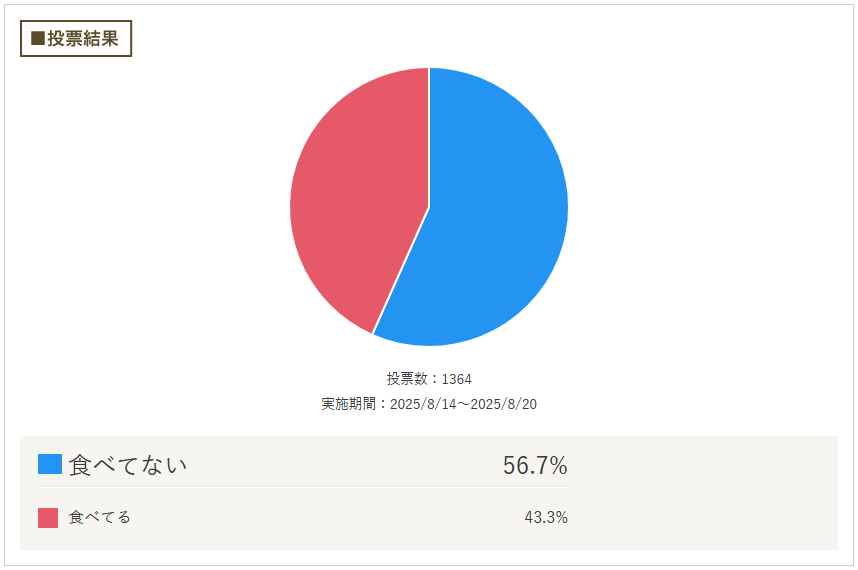The height and width of the screenshot is (570, 858).
Task: Click the blue legend swatch for 食べてない
Action: [49, 464]
